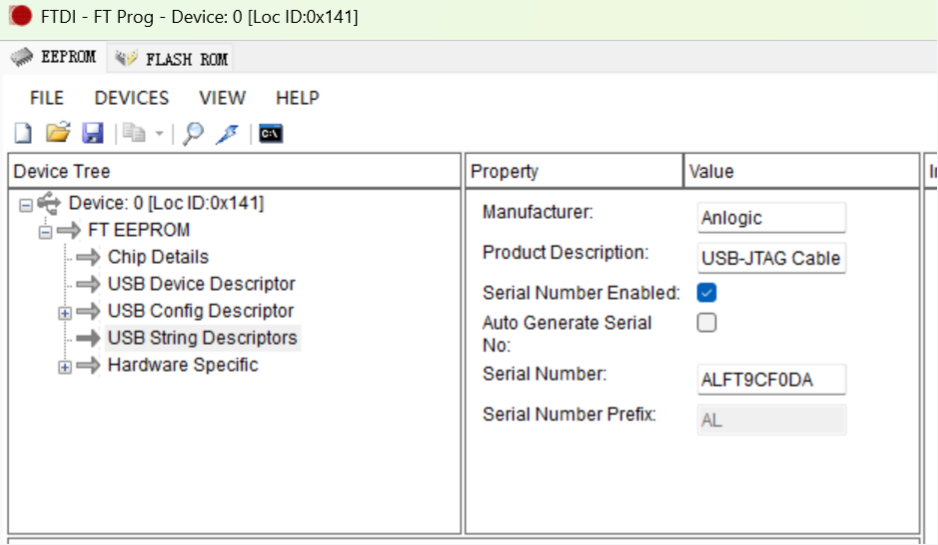The width and height of the screenshot is (938, 545).
Task: Click the Open template folder icon
Action: pos(58,133)
